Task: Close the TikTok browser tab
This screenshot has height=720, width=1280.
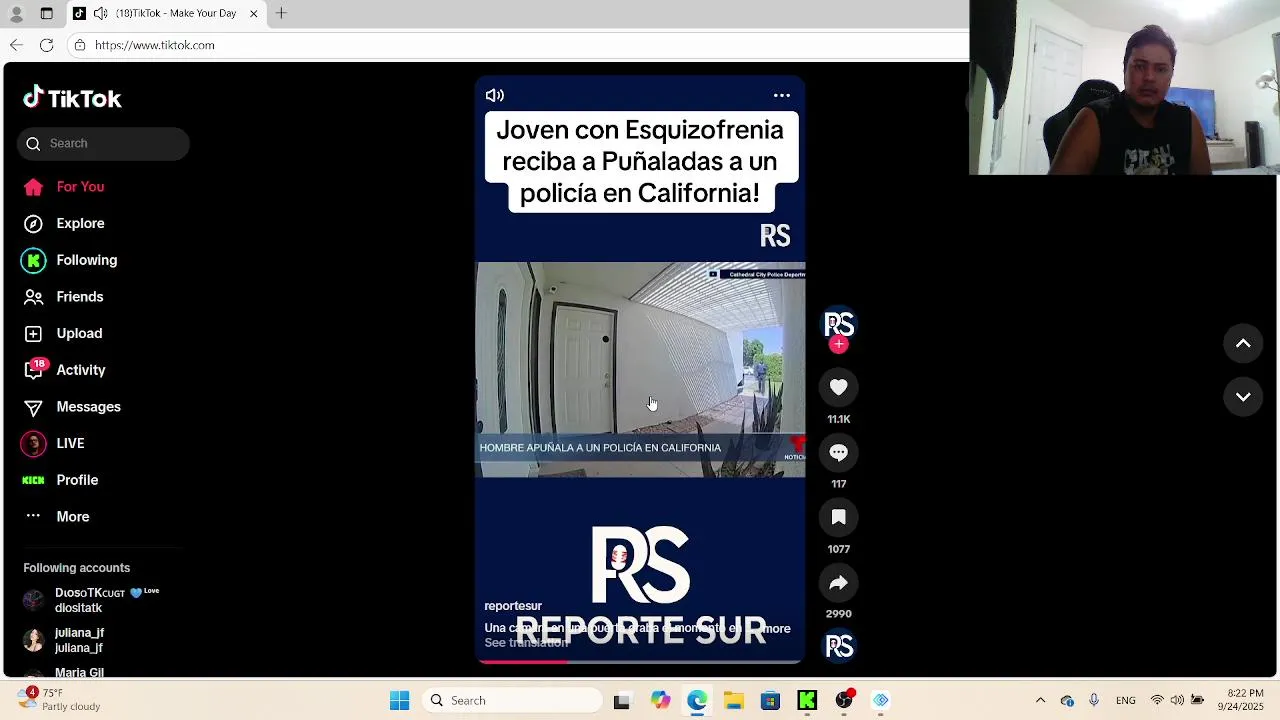Action: (x=254, y=13)
